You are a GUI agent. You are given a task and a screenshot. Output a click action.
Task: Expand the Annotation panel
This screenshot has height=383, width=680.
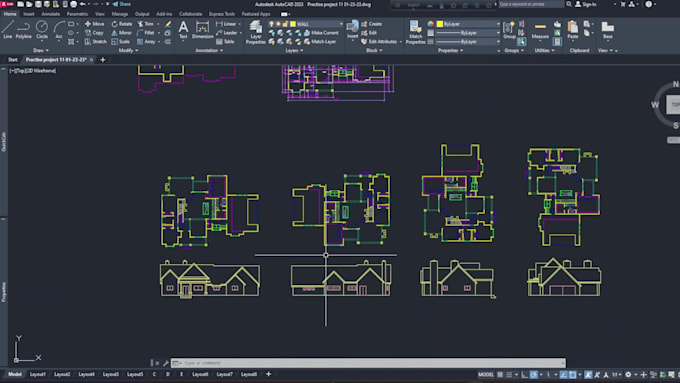pos(209,50)
